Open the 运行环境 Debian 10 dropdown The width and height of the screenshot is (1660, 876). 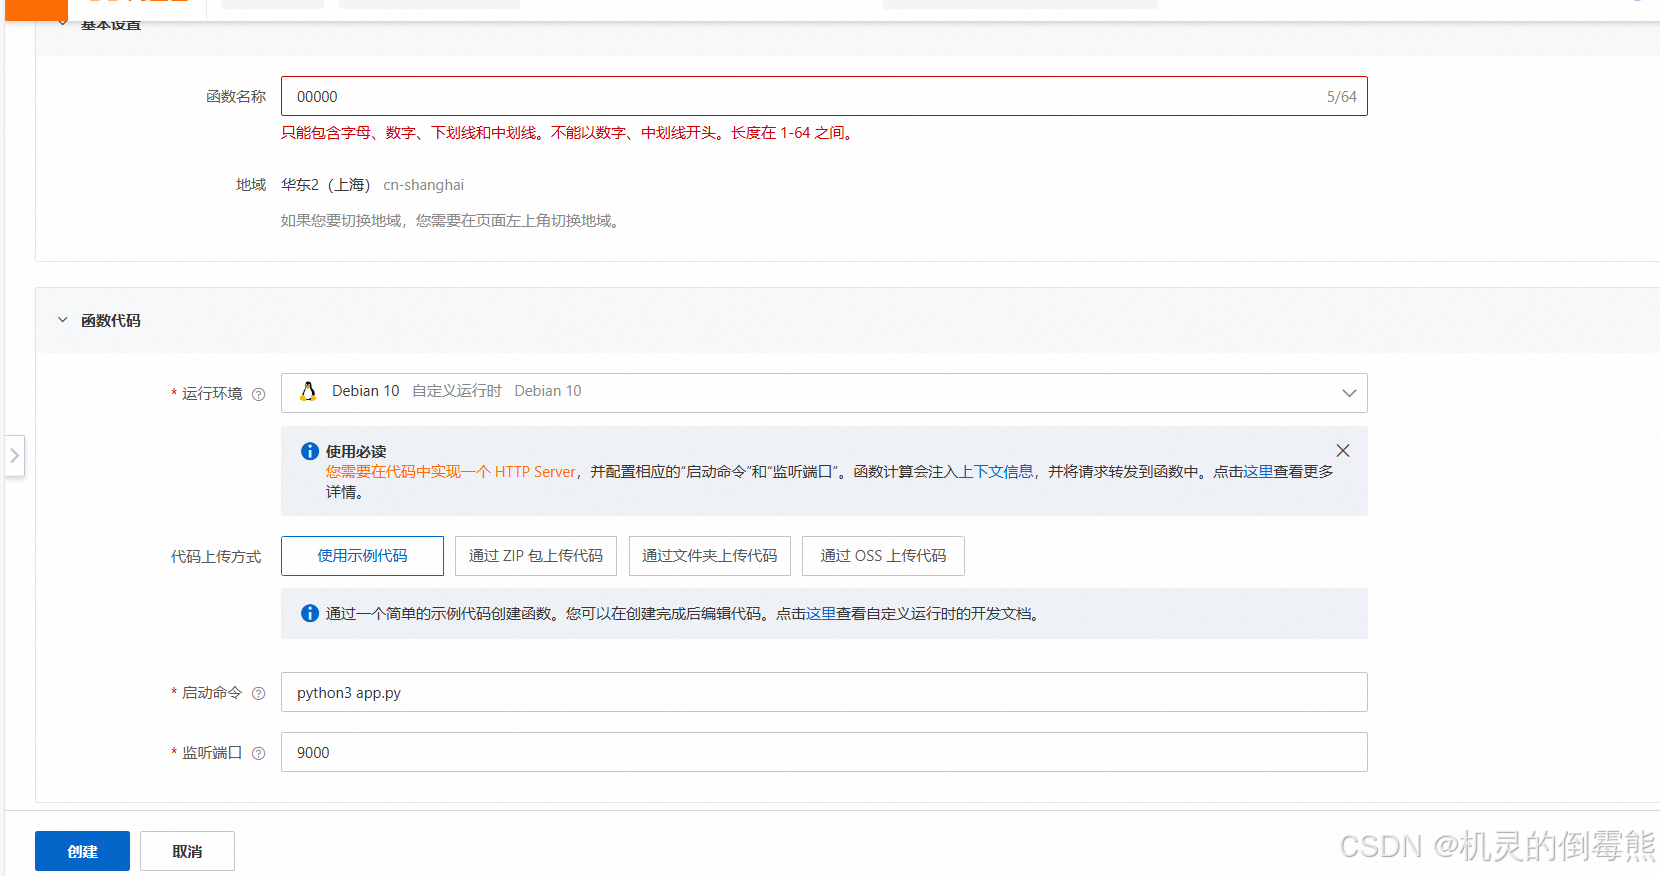click(x=824, y=392)
